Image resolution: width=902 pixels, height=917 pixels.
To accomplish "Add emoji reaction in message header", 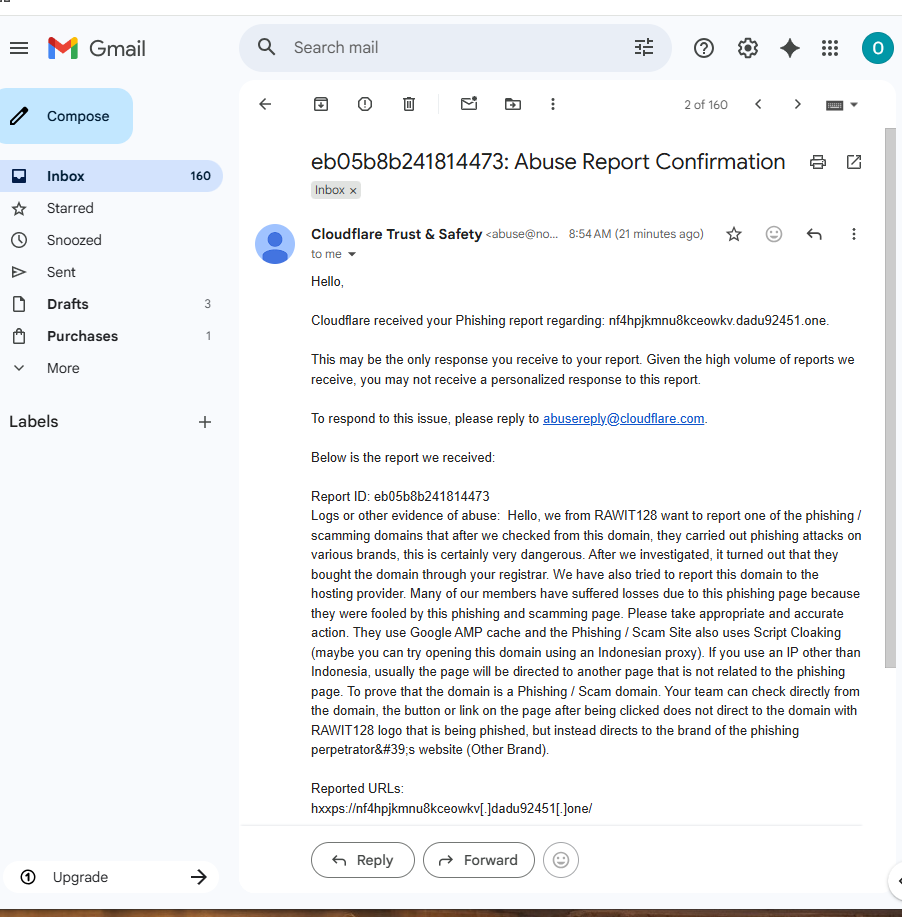I will pyautogui.click(x=774, y=235).
